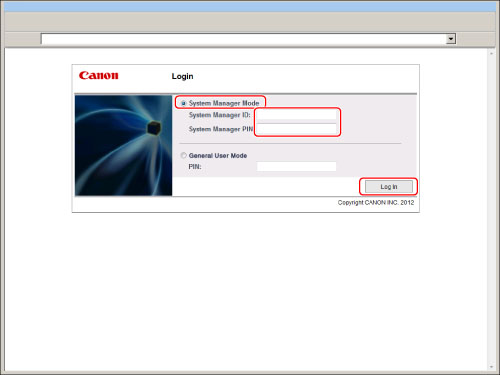Click the Login page heading
500x375 pixels.
(x=182, y=76)
